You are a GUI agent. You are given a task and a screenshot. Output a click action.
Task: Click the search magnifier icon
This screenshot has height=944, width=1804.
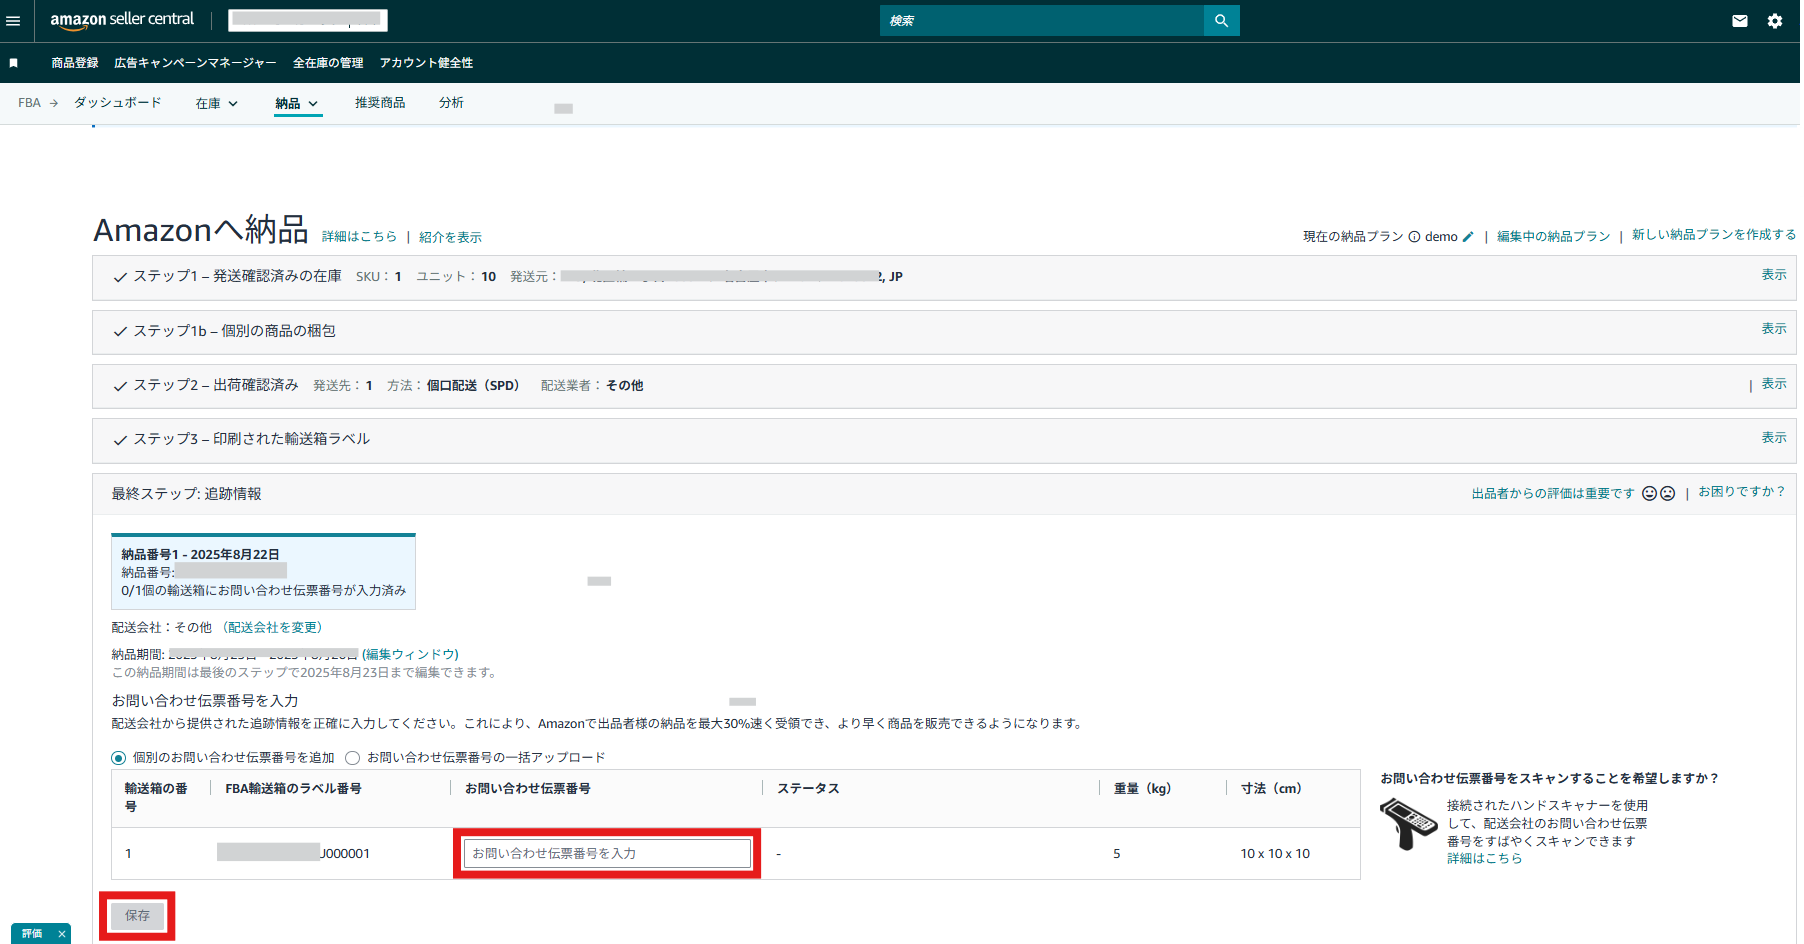pyautogui.click(x=1221, y=21)
